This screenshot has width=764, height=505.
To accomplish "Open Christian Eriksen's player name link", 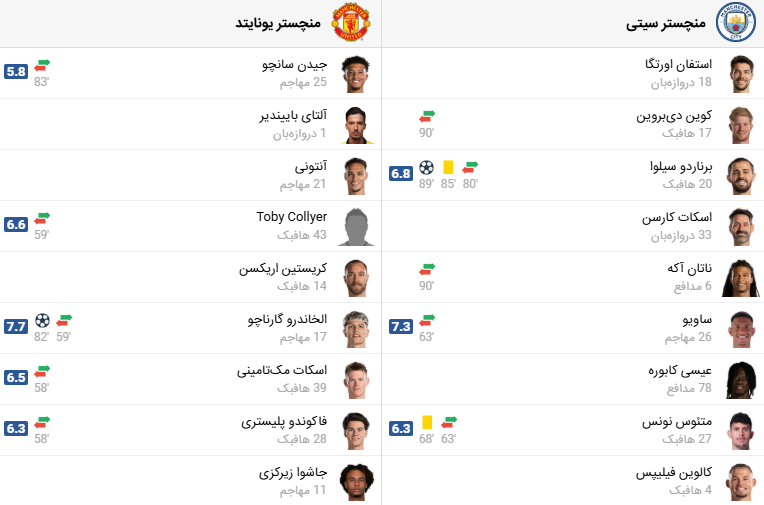I will point(283,269).
